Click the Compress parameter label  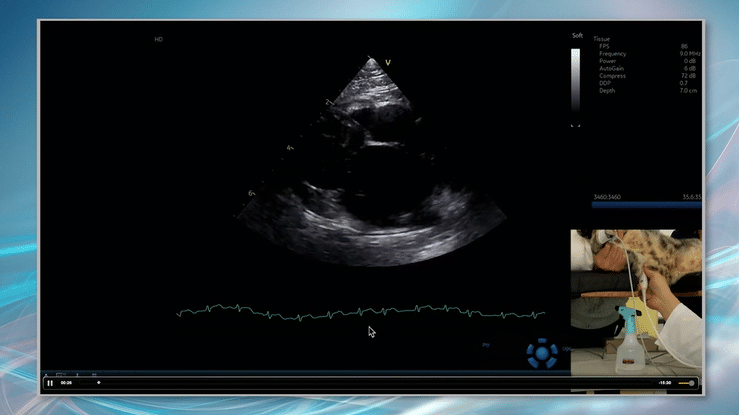point(612,76)
